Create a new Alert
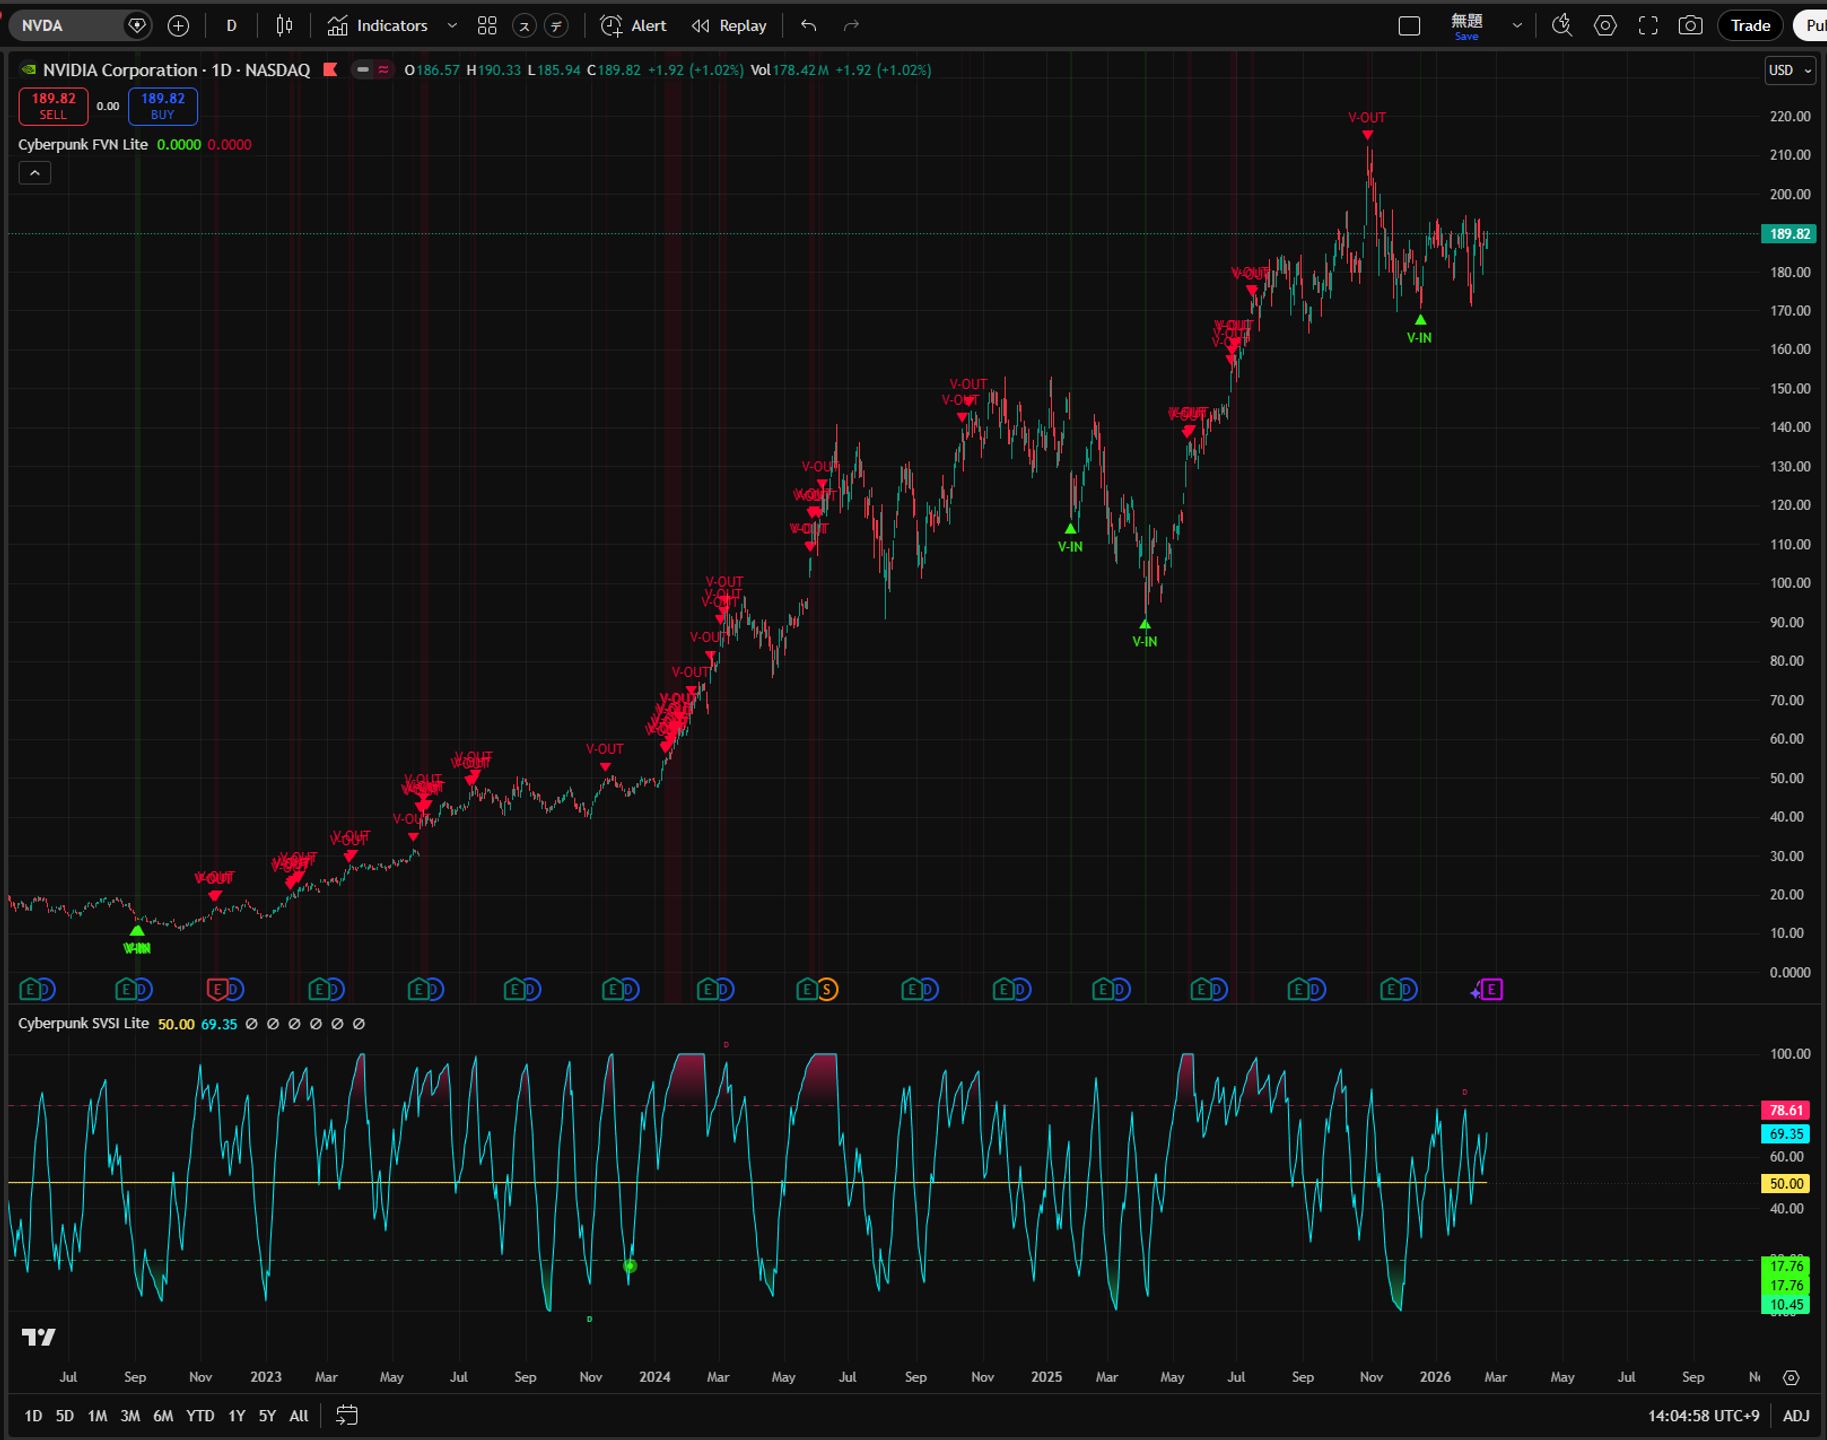Image resolution: width=1827 pixels, height=1440 pixels. pos(634,26)
